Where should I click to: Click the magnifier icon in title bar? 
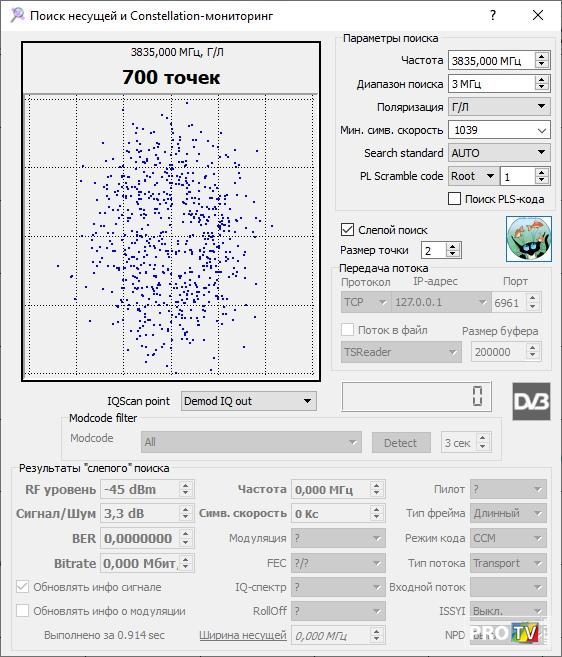pos(17,15)
